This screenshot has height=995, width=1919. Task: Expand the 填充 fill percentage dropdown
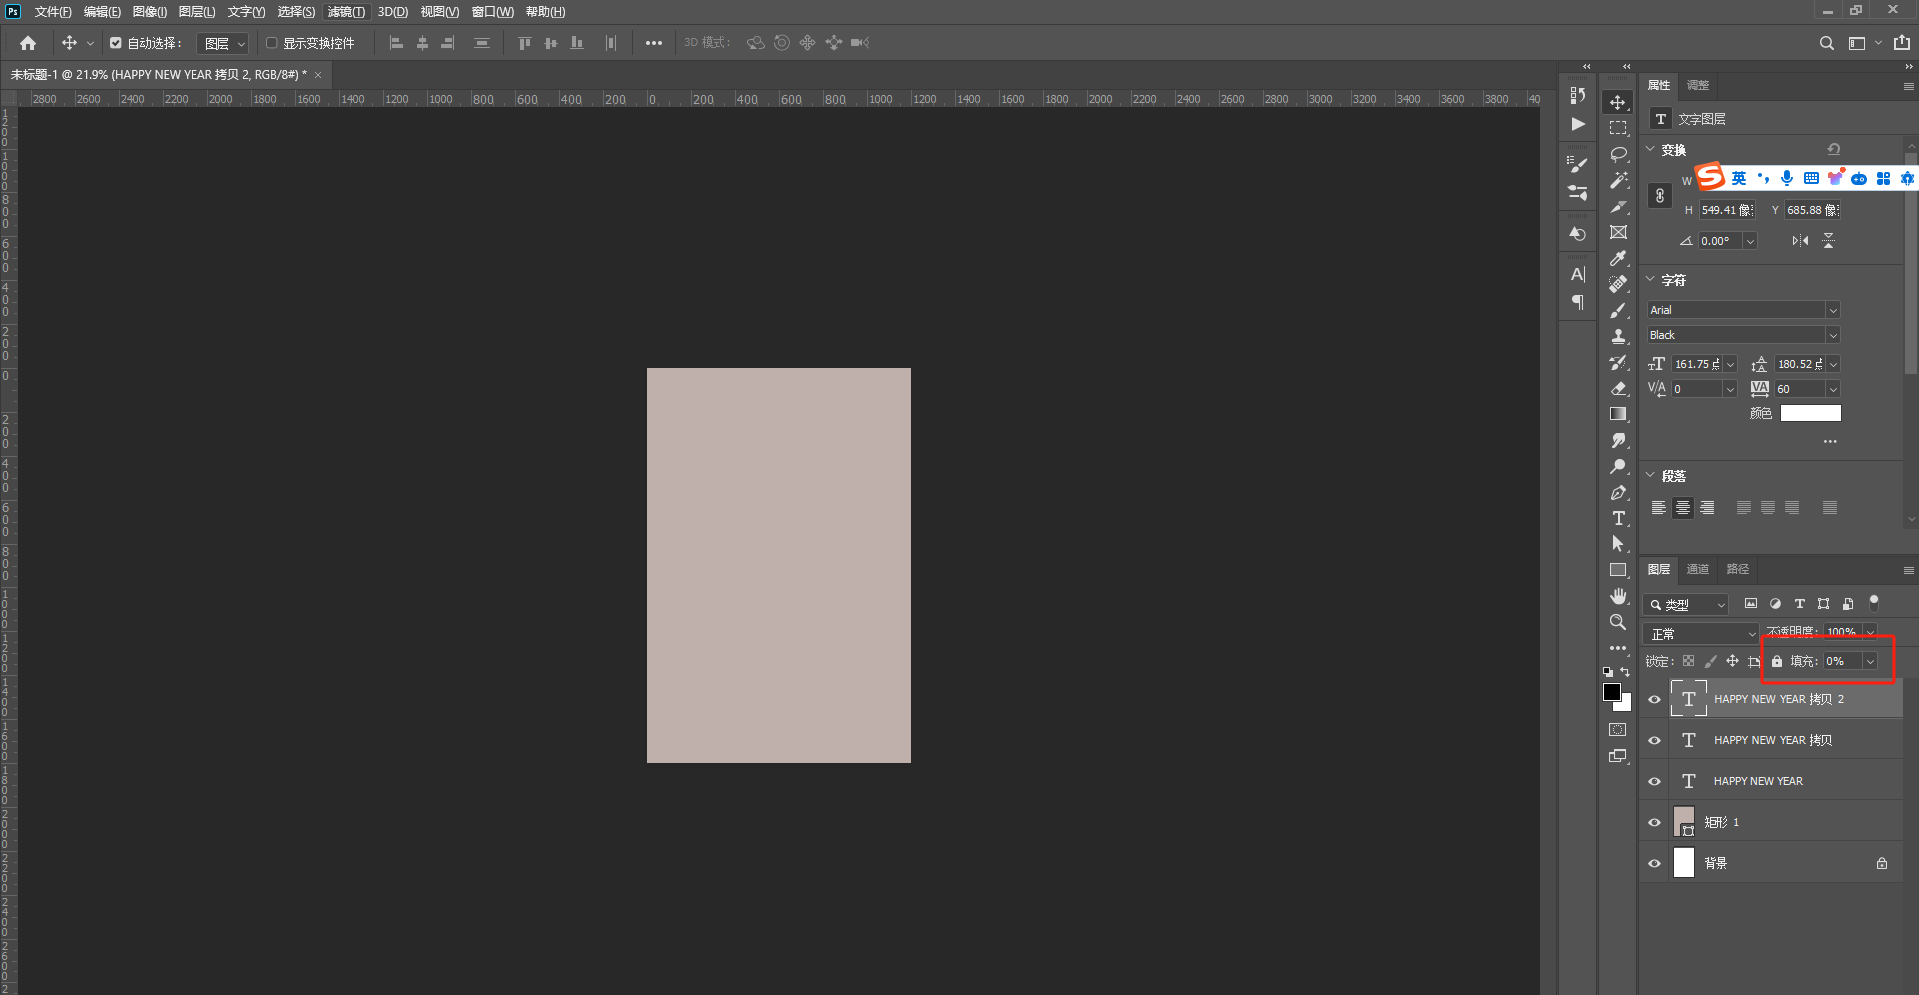[x=1869, y=661]
